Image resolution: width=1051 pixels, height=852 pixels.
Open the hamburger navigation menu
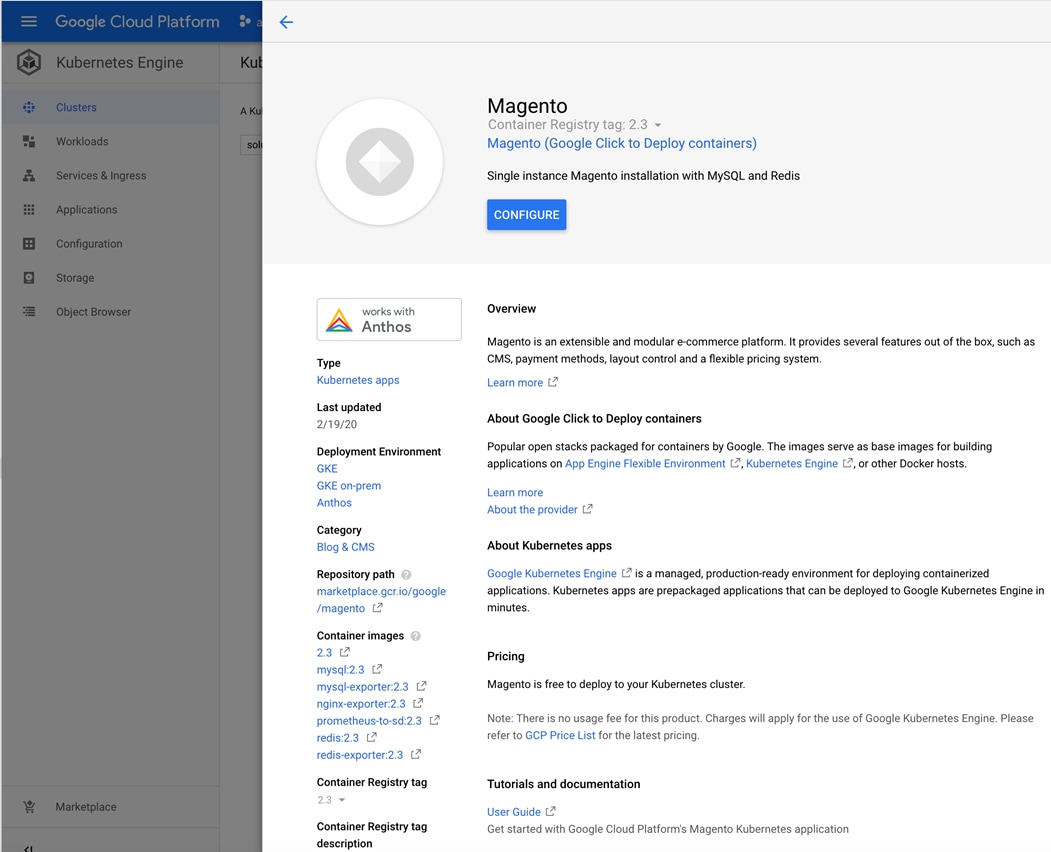pyautogui.click(x=29, y=21)
